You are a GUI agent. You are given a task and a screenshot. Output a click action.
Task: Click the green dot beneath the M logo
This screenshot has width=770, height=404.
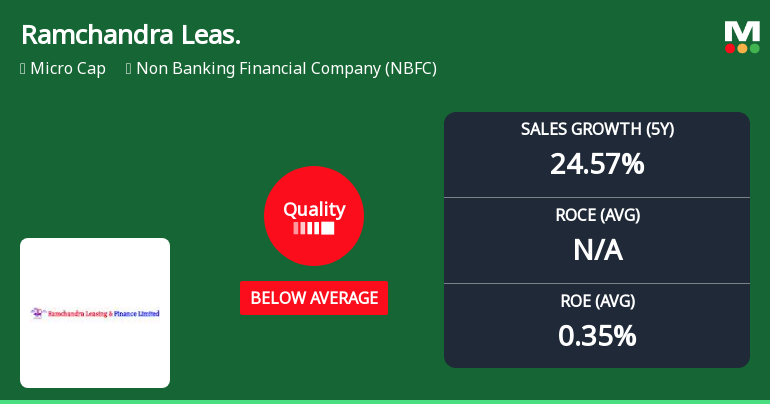pyautogui.click(x=755, y=48)
